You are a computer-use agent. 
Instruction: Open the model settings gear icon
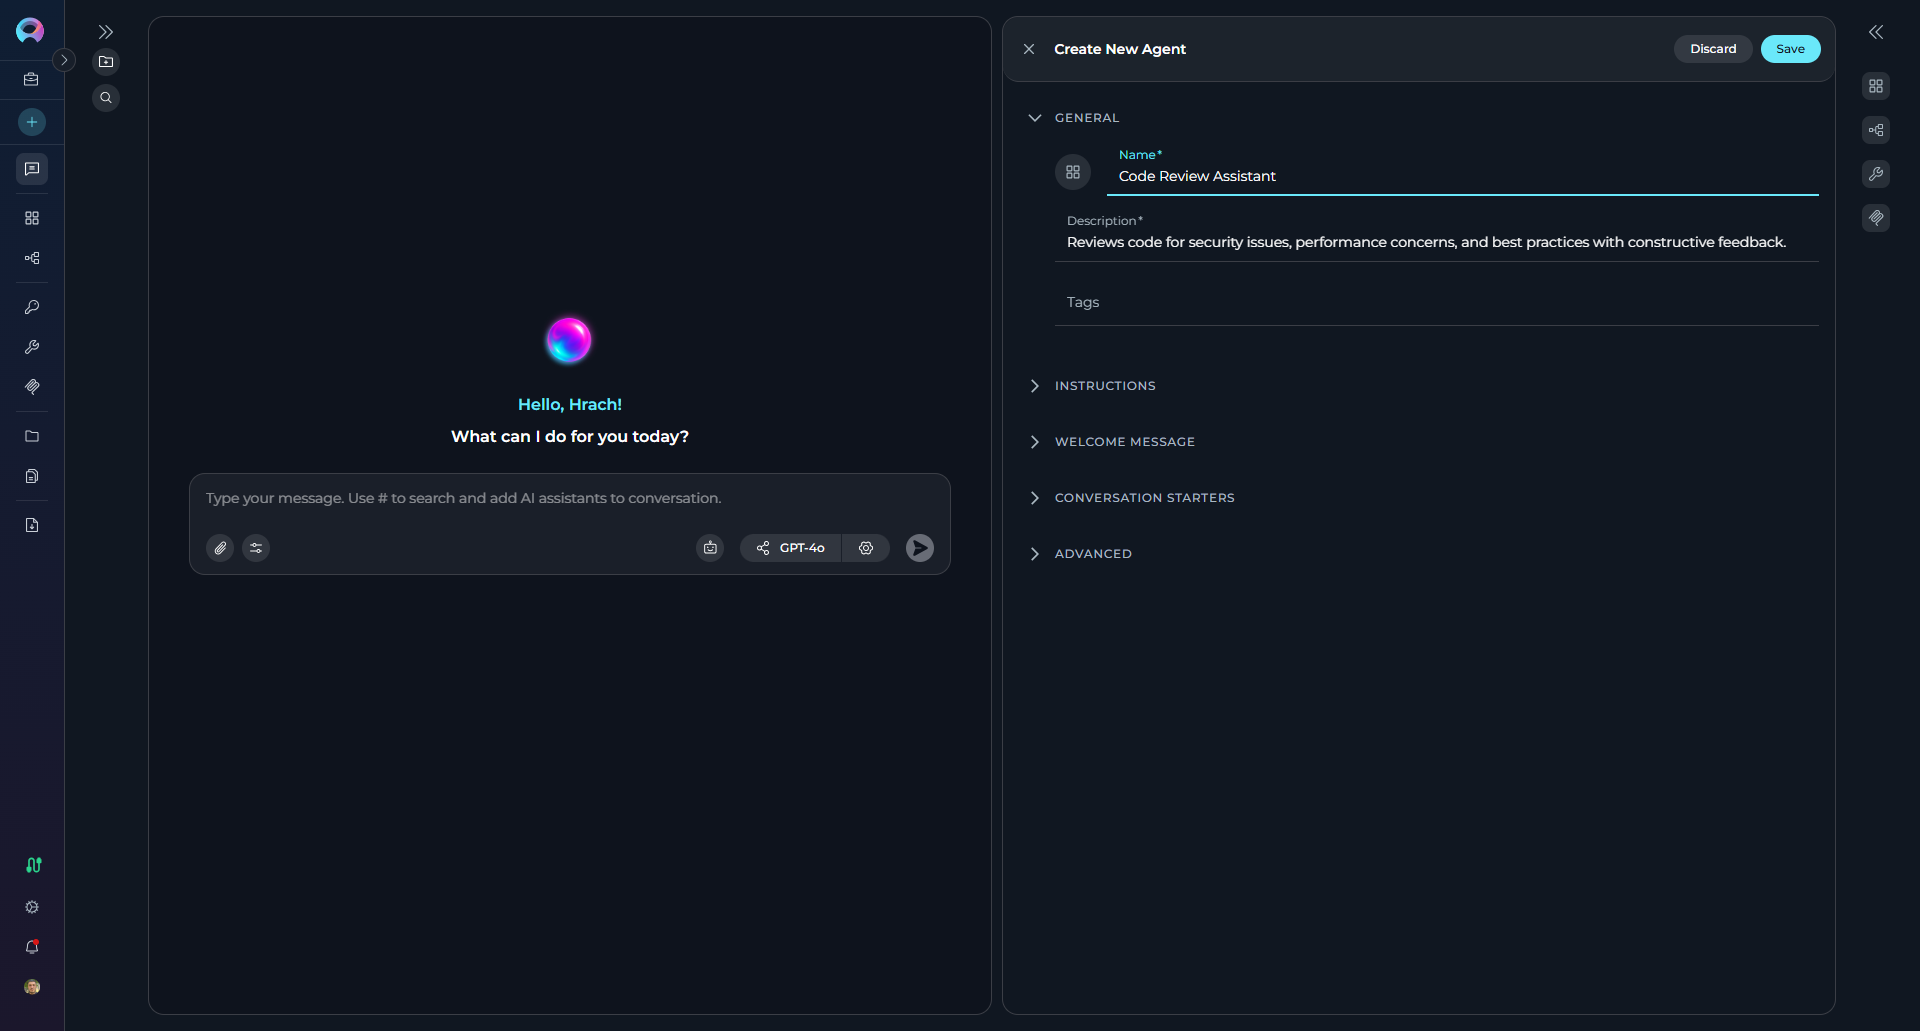pyautogui.click(x=866, y=548)
